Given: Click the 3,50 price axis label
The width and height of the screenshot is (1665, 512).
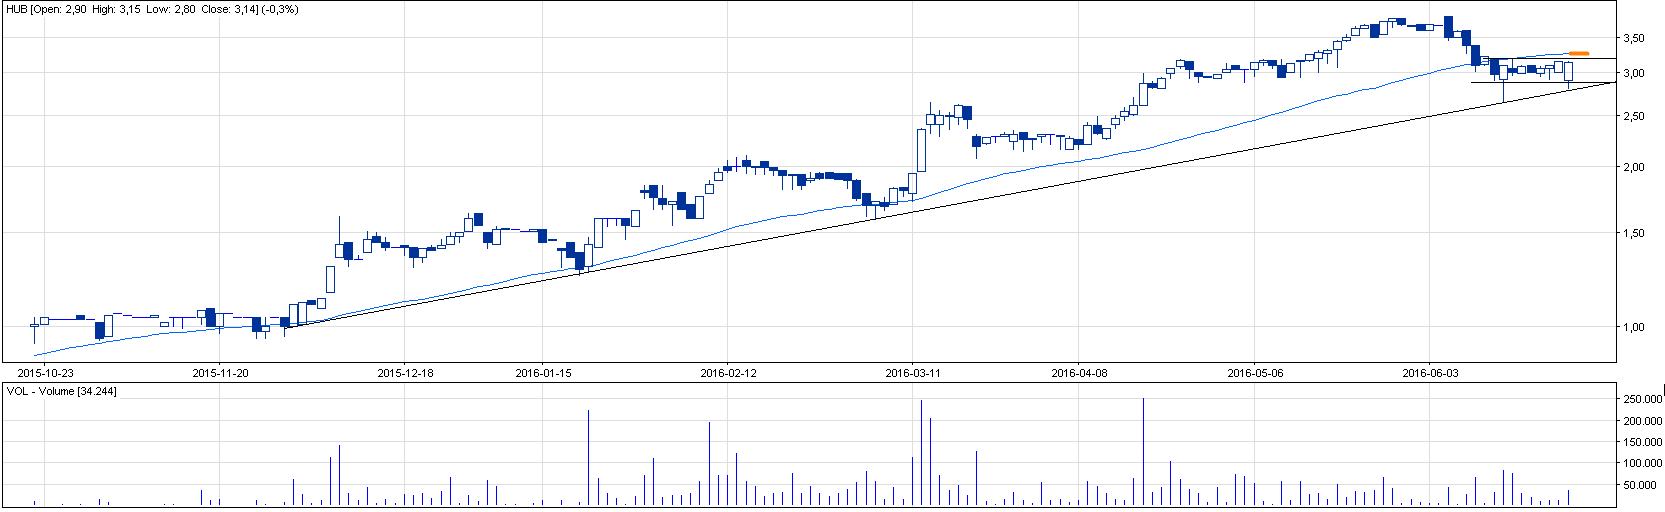Looking at the screenshot, I should [x=1634, y=38].
